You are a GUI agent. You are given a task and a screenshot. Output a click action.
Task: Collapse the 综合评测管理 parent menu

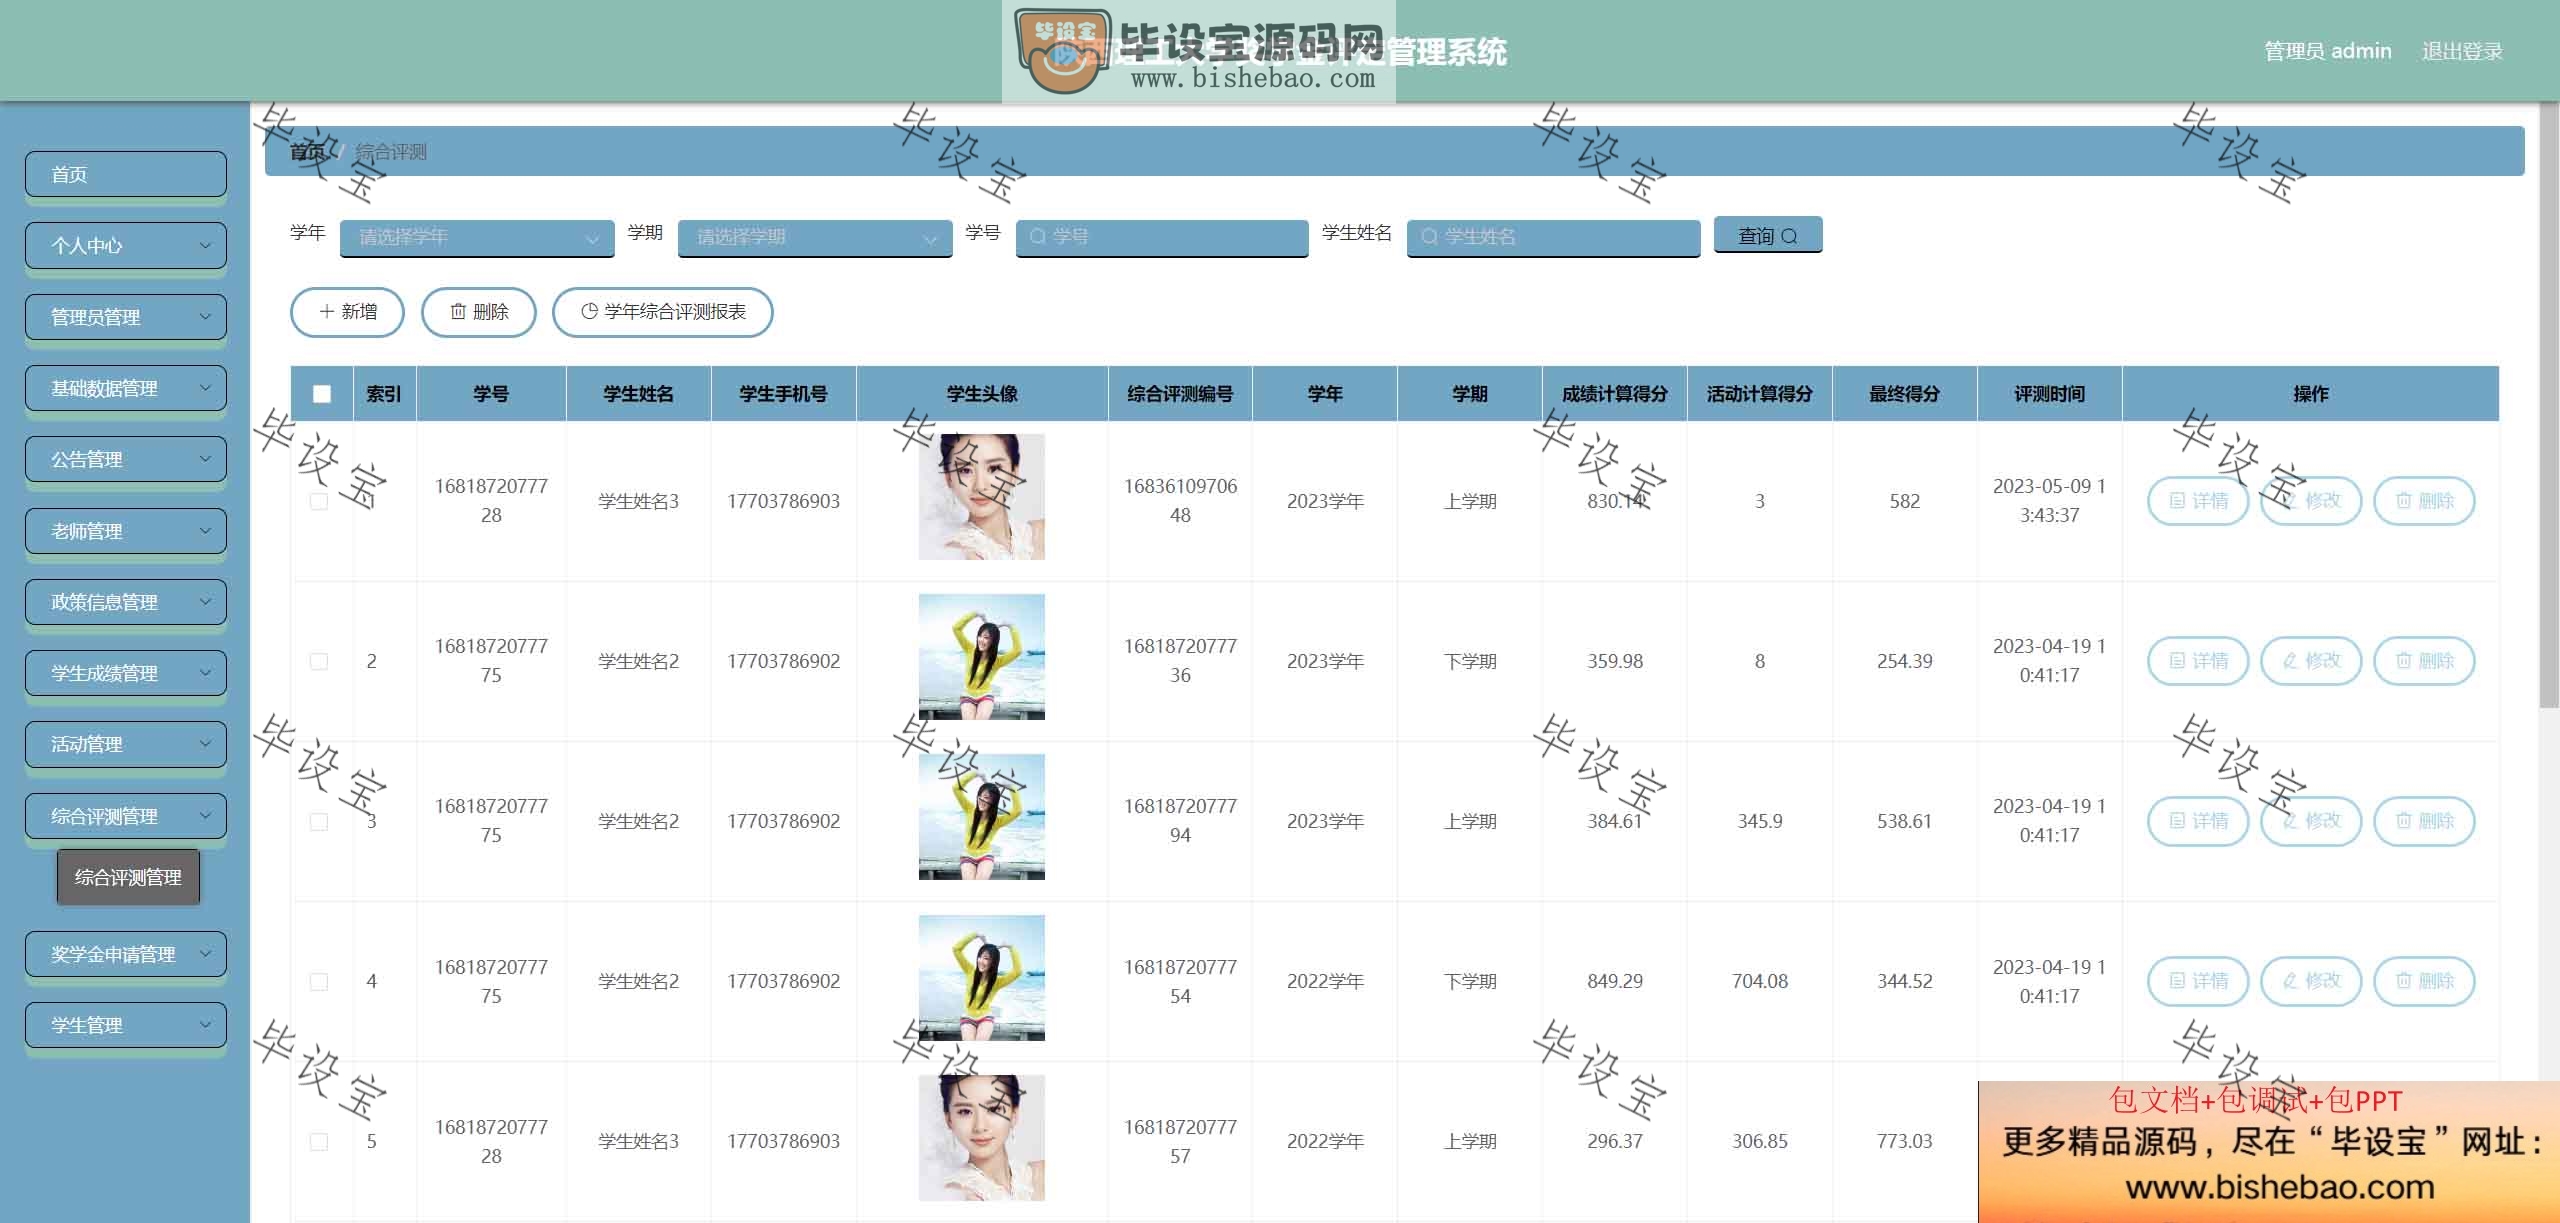(x=126, y=816)
